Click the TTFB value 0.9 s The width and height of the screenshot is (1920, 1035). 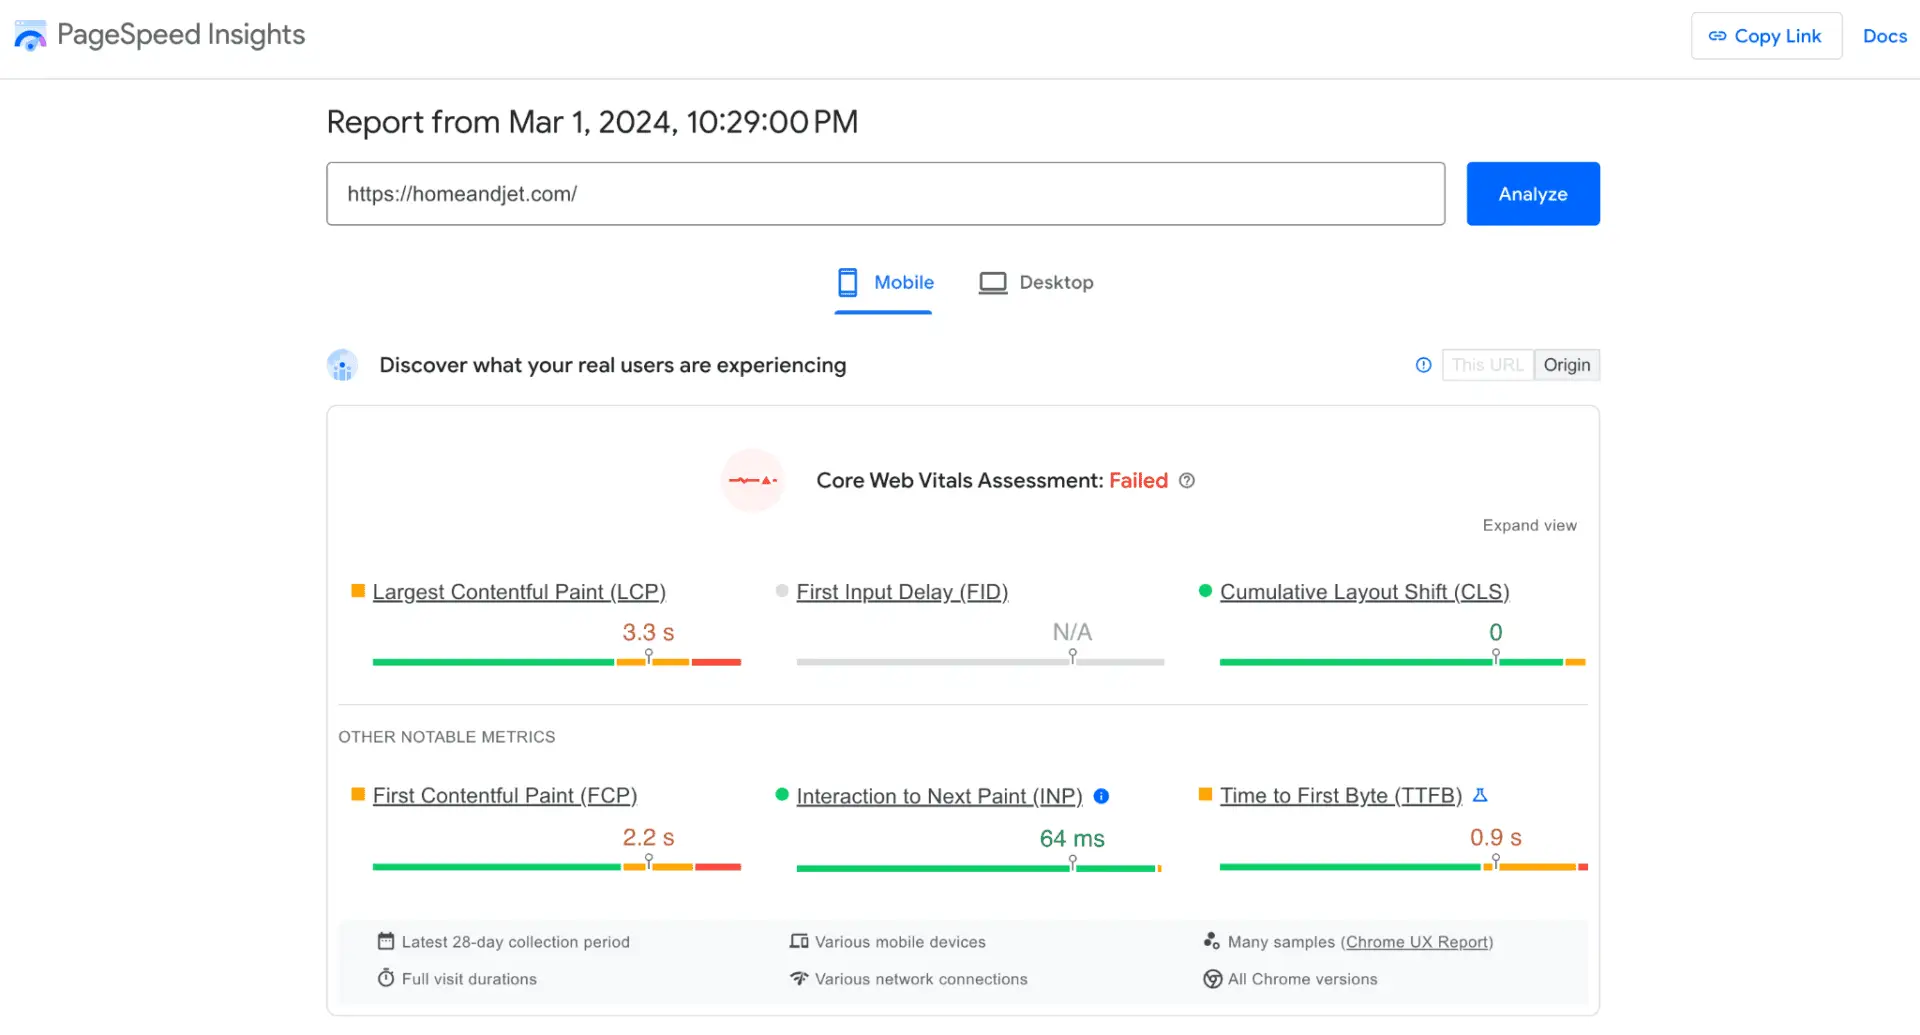(x=1495, y=838)
